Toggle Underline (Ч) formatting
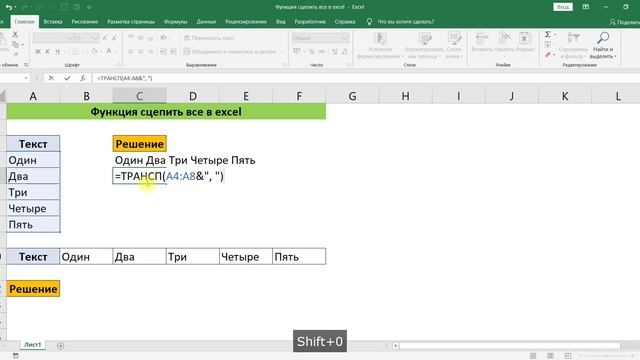 click(57, 51)
